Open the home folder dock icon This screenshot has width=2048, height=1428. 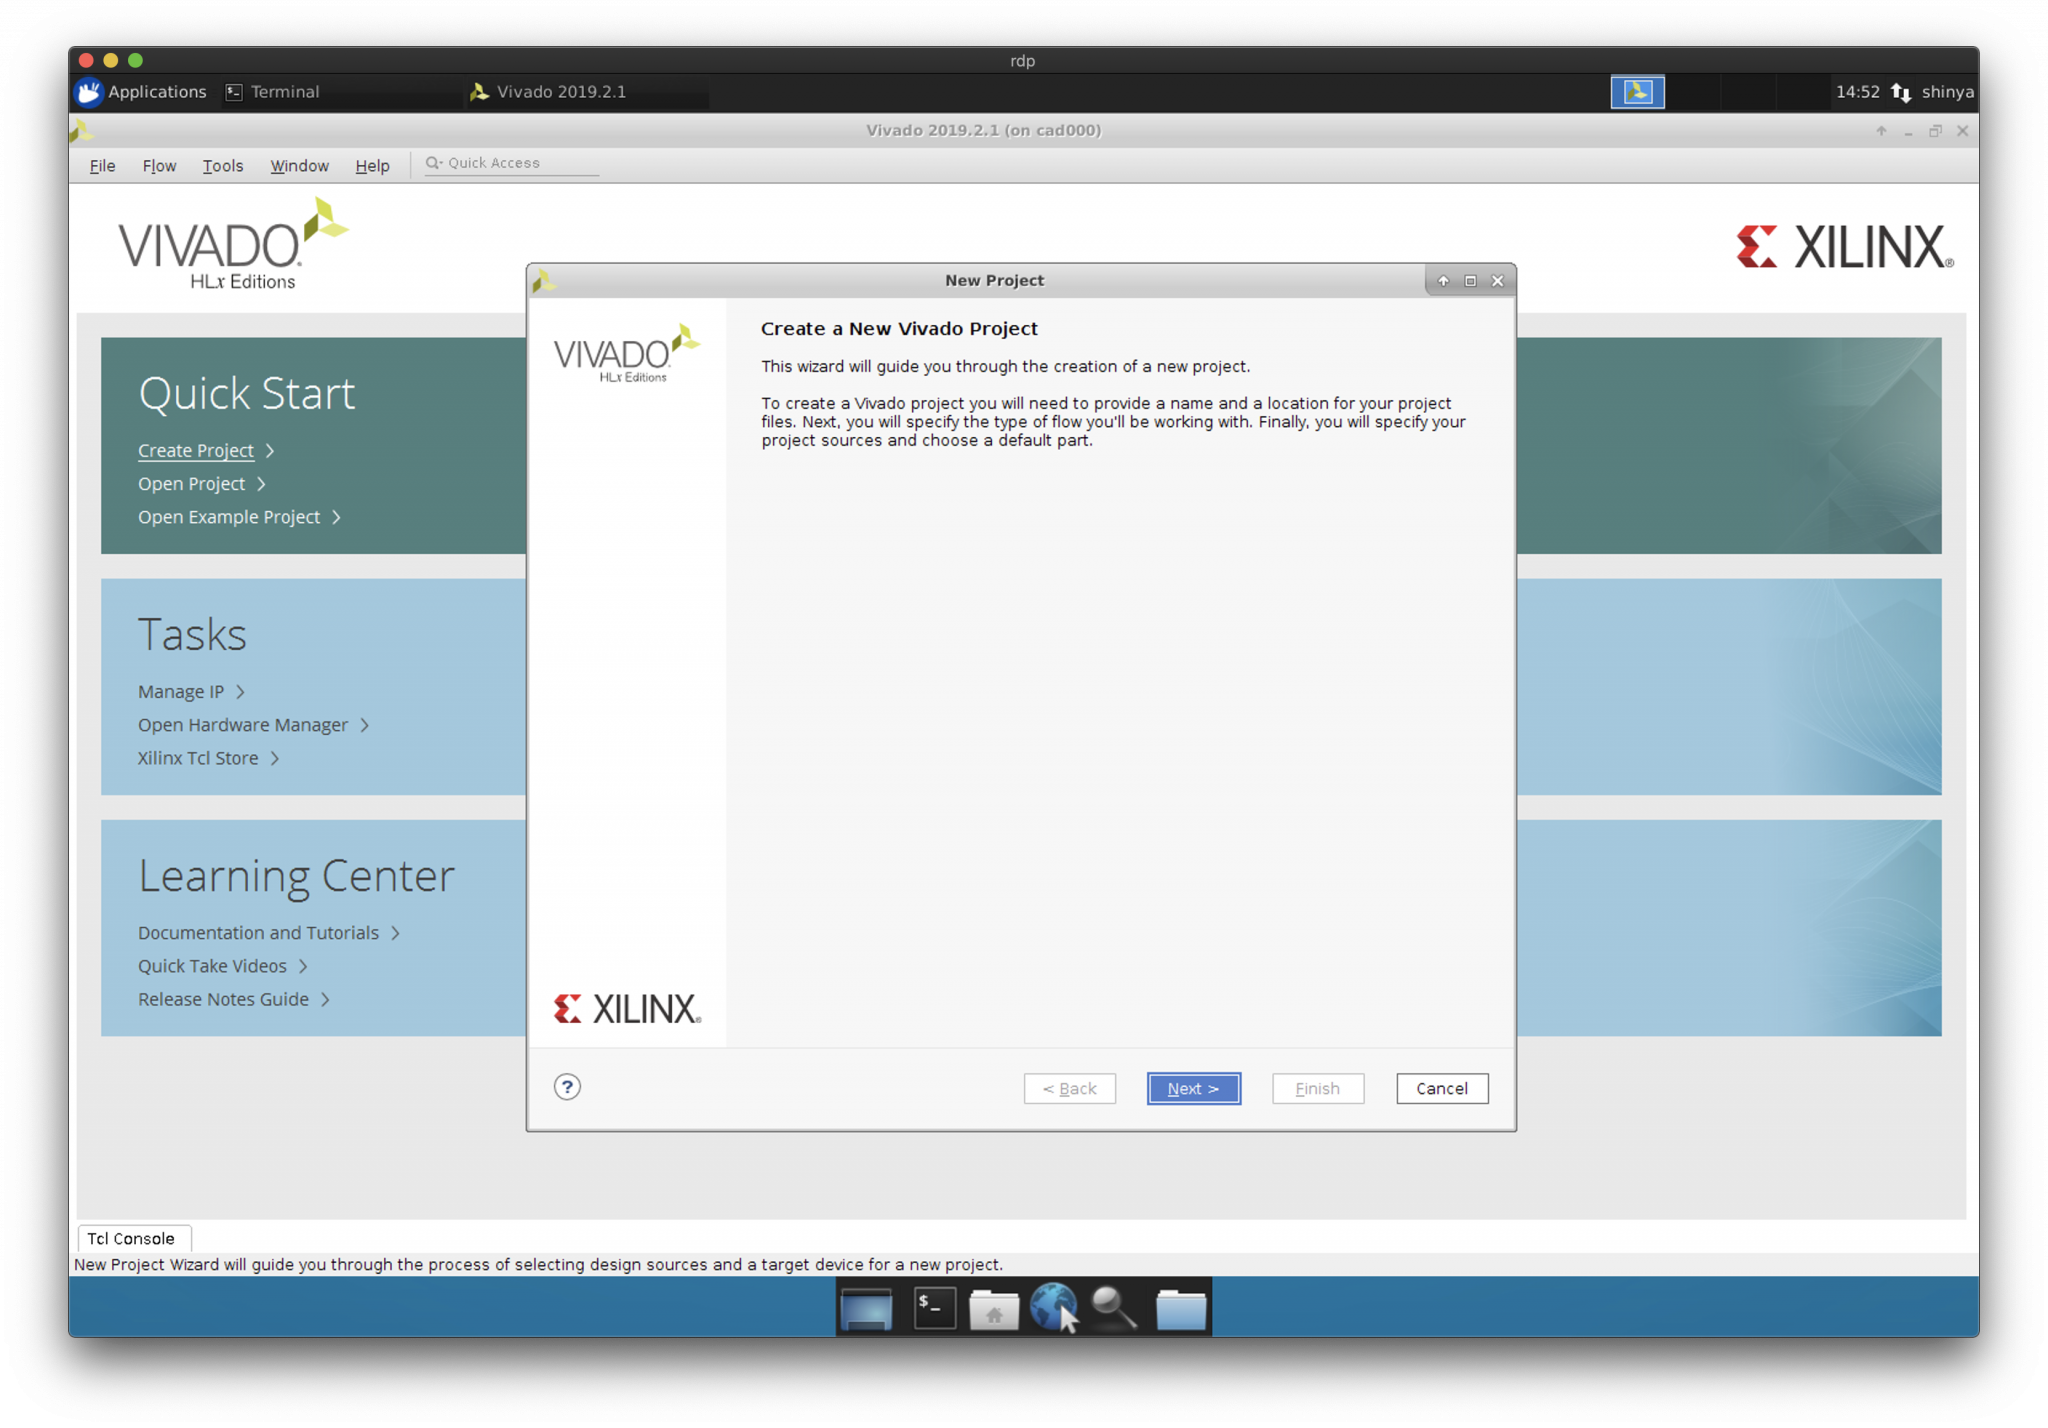click(x=993, y=1309)
